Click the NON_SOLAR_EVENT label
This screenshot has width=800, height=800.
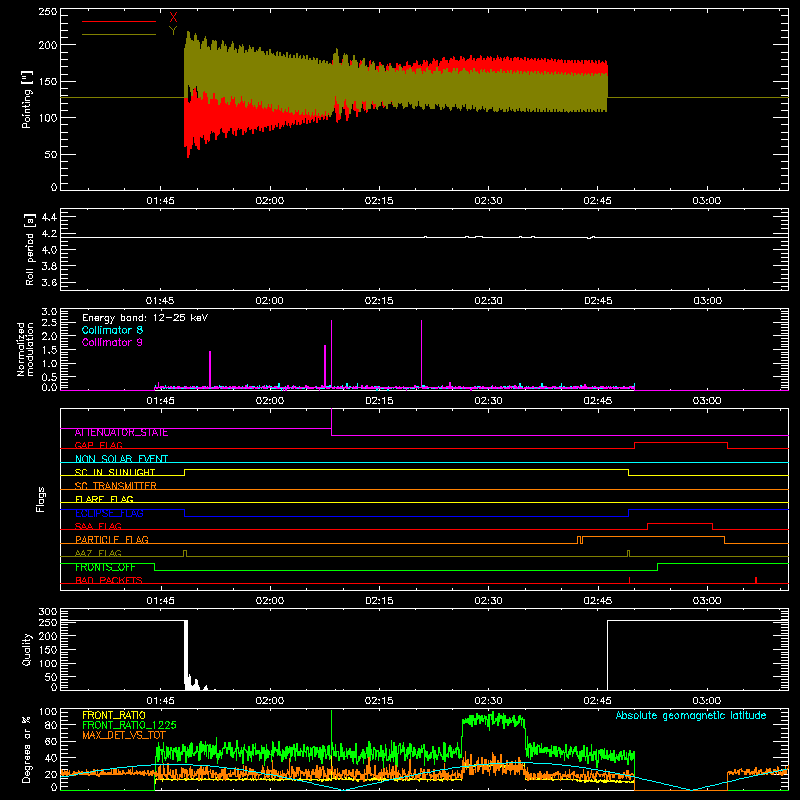(x=121, y=459)
